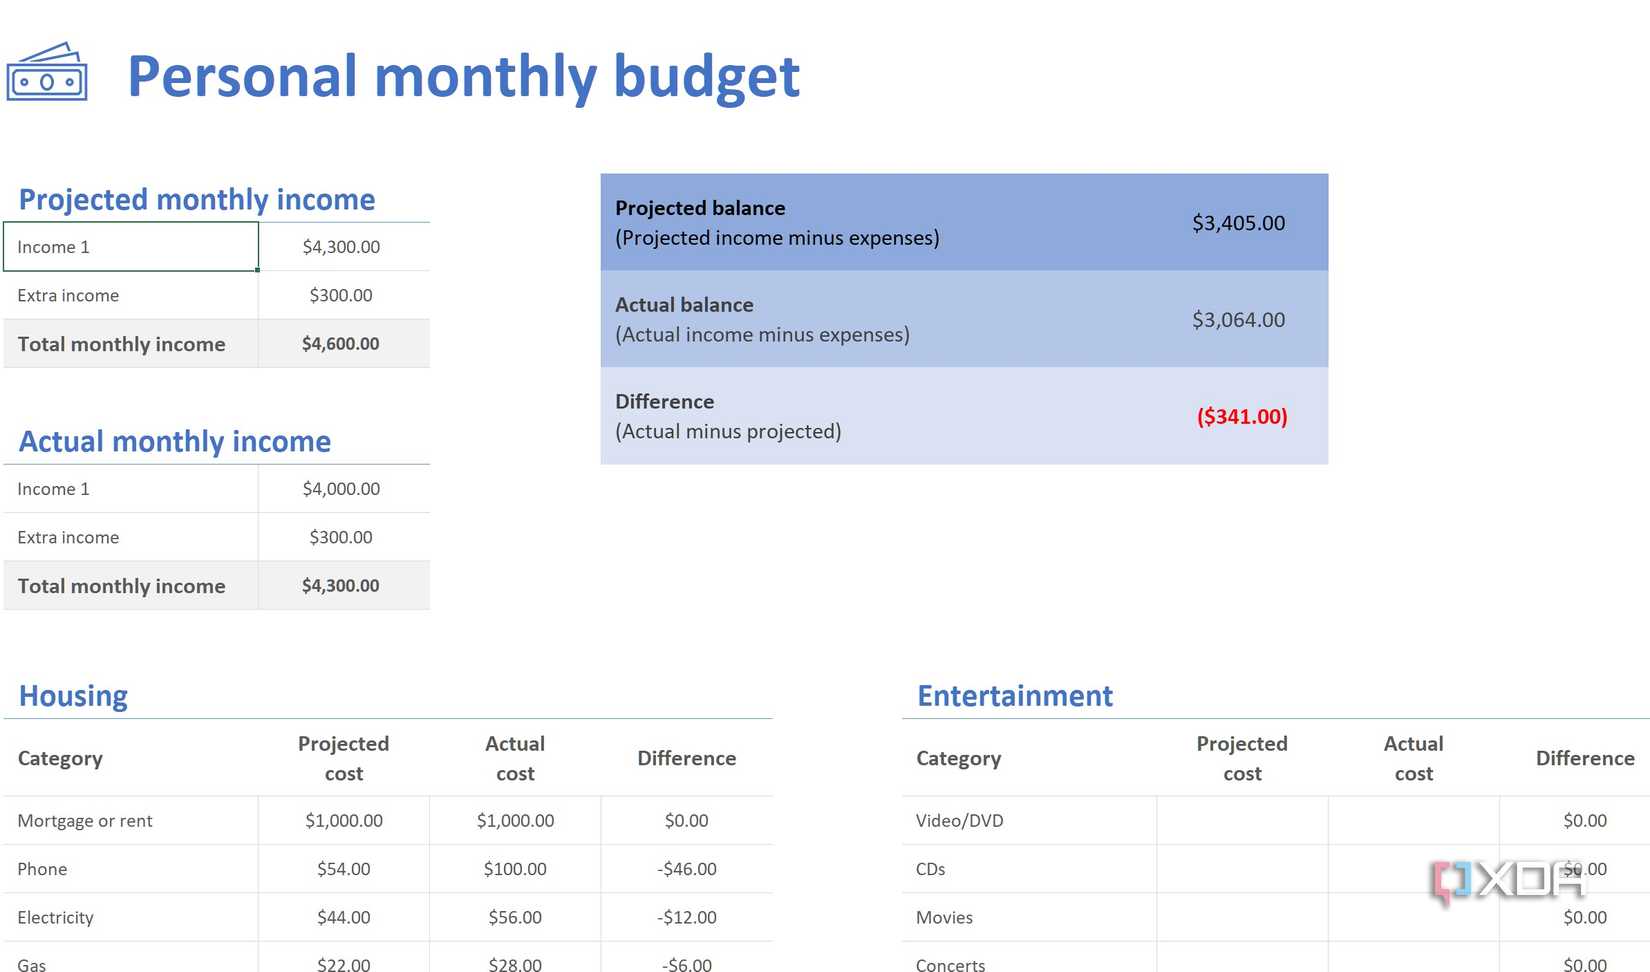Viewport: 1650px width, 972px height.
Task: Select Mortgage or rent projected cost cell
Action: 344,821
